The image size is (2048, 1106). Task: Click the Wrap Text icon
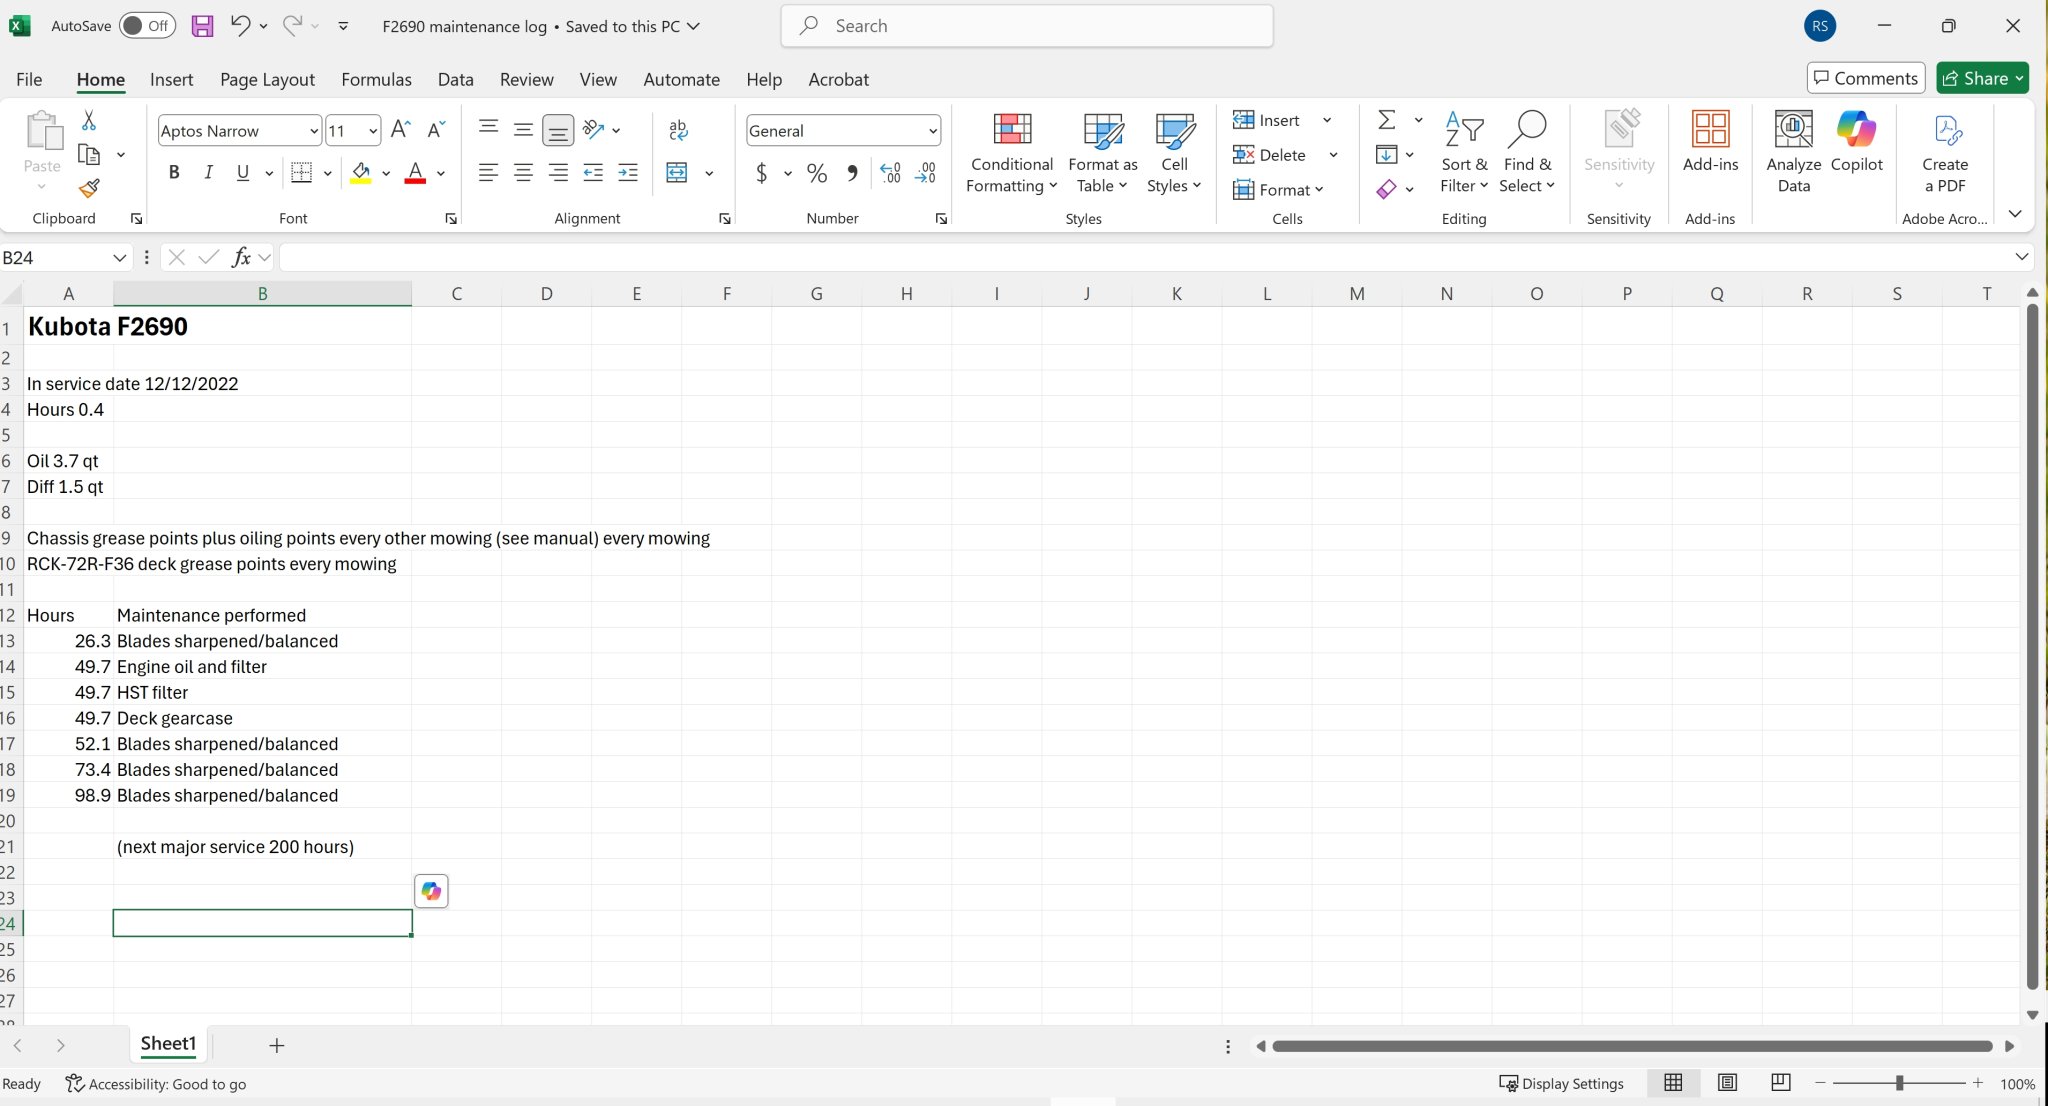(x=678, y=130)
